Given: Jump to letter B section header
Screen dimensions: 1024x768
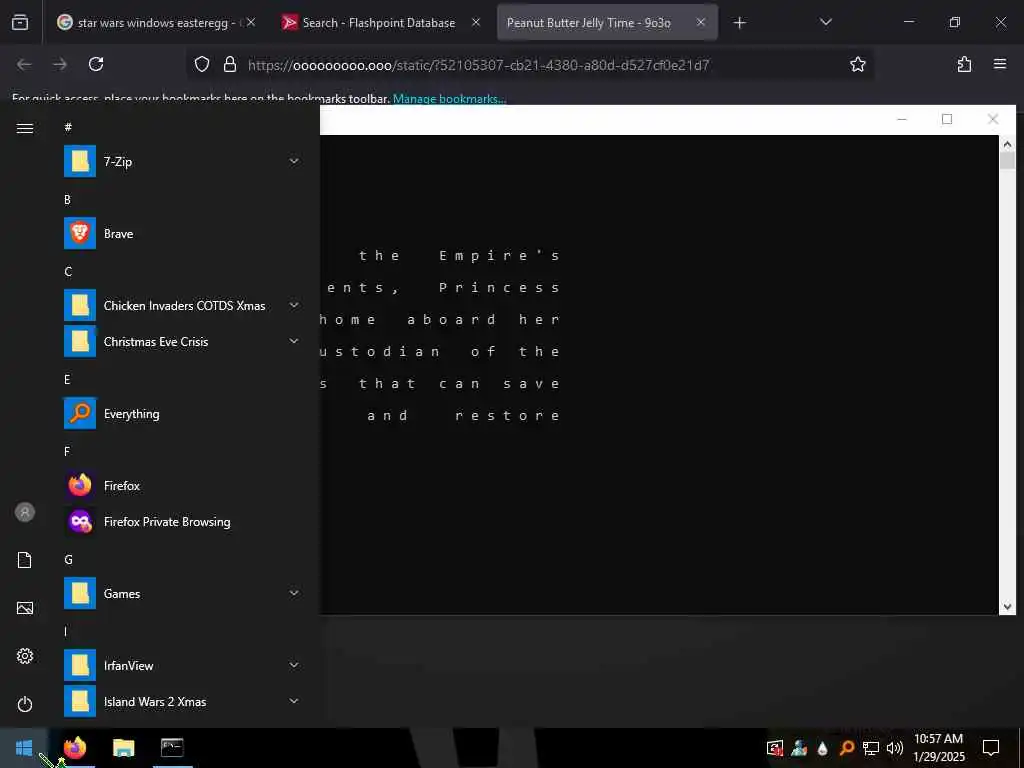Looking at the screenshot, I should [67, 199].
